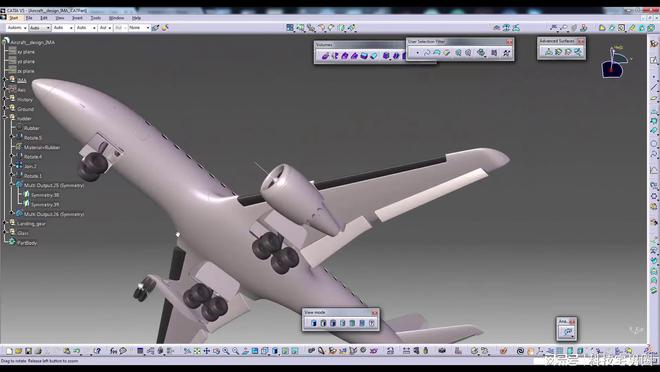
Task: Click the New document icon in bottom toolbar
Action: 9,351
